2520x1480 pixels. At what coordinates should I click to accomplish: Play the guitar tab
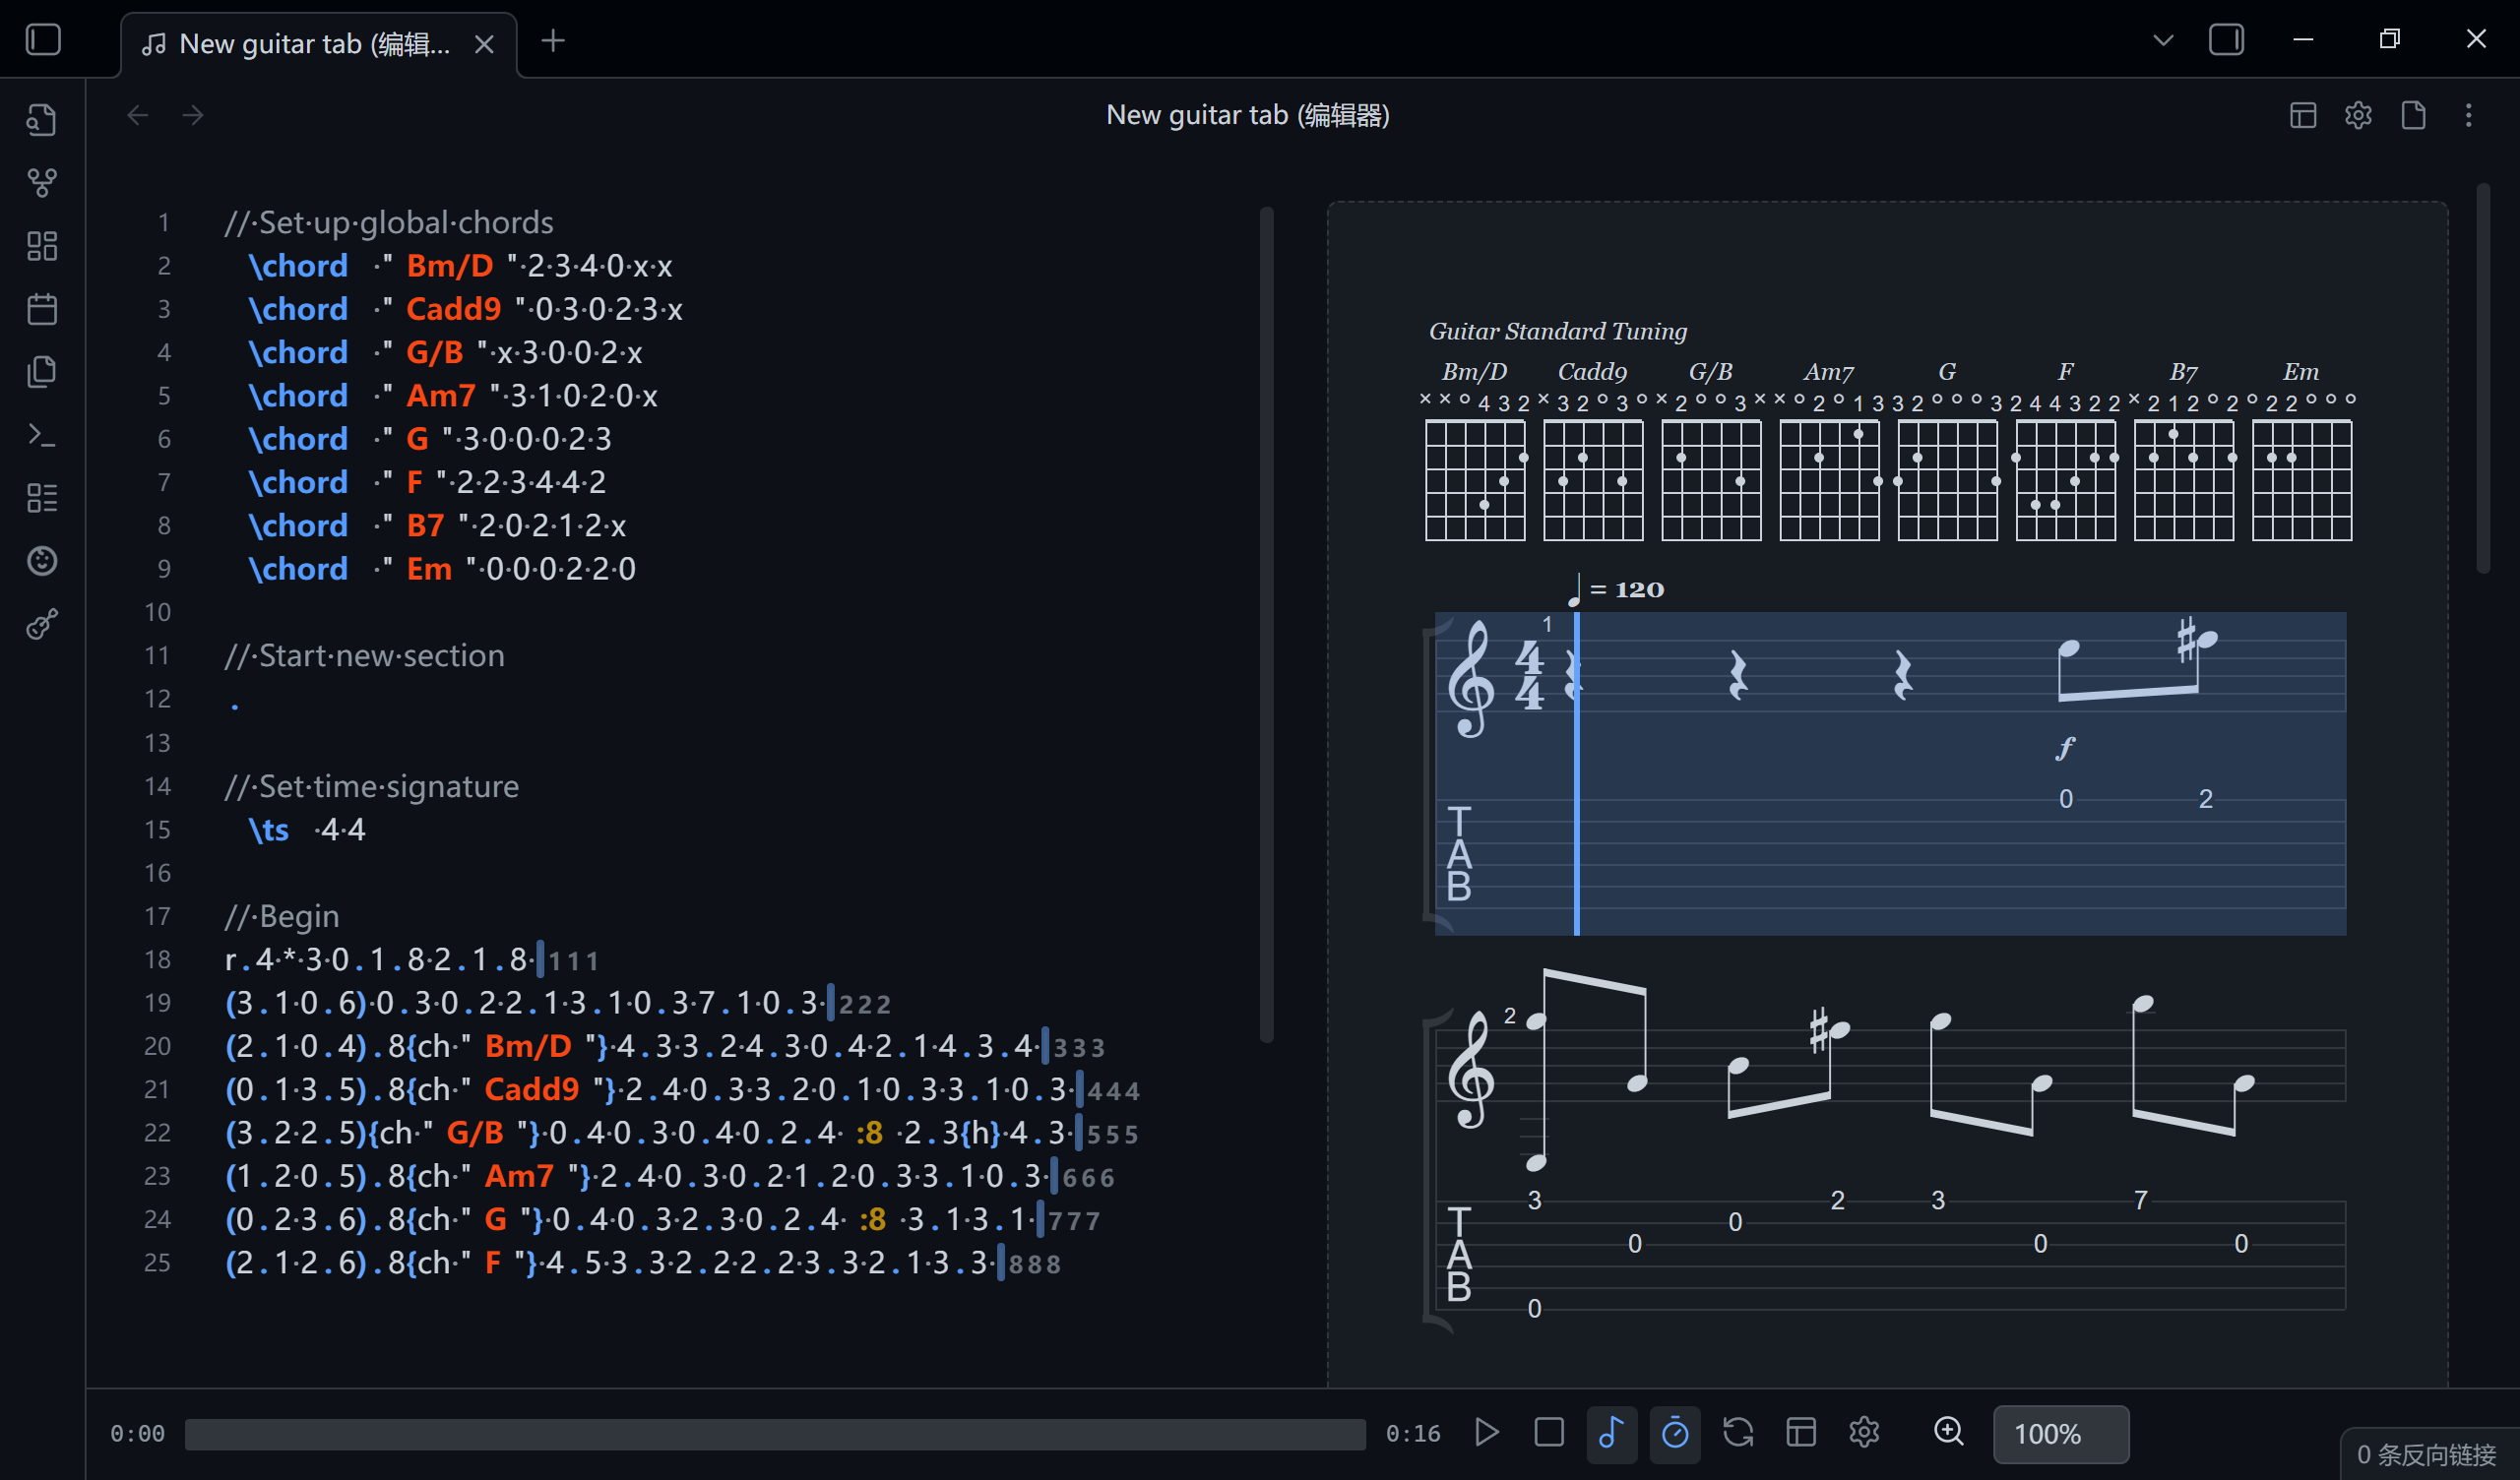pyautogui.click(x=1487, y=1433)
